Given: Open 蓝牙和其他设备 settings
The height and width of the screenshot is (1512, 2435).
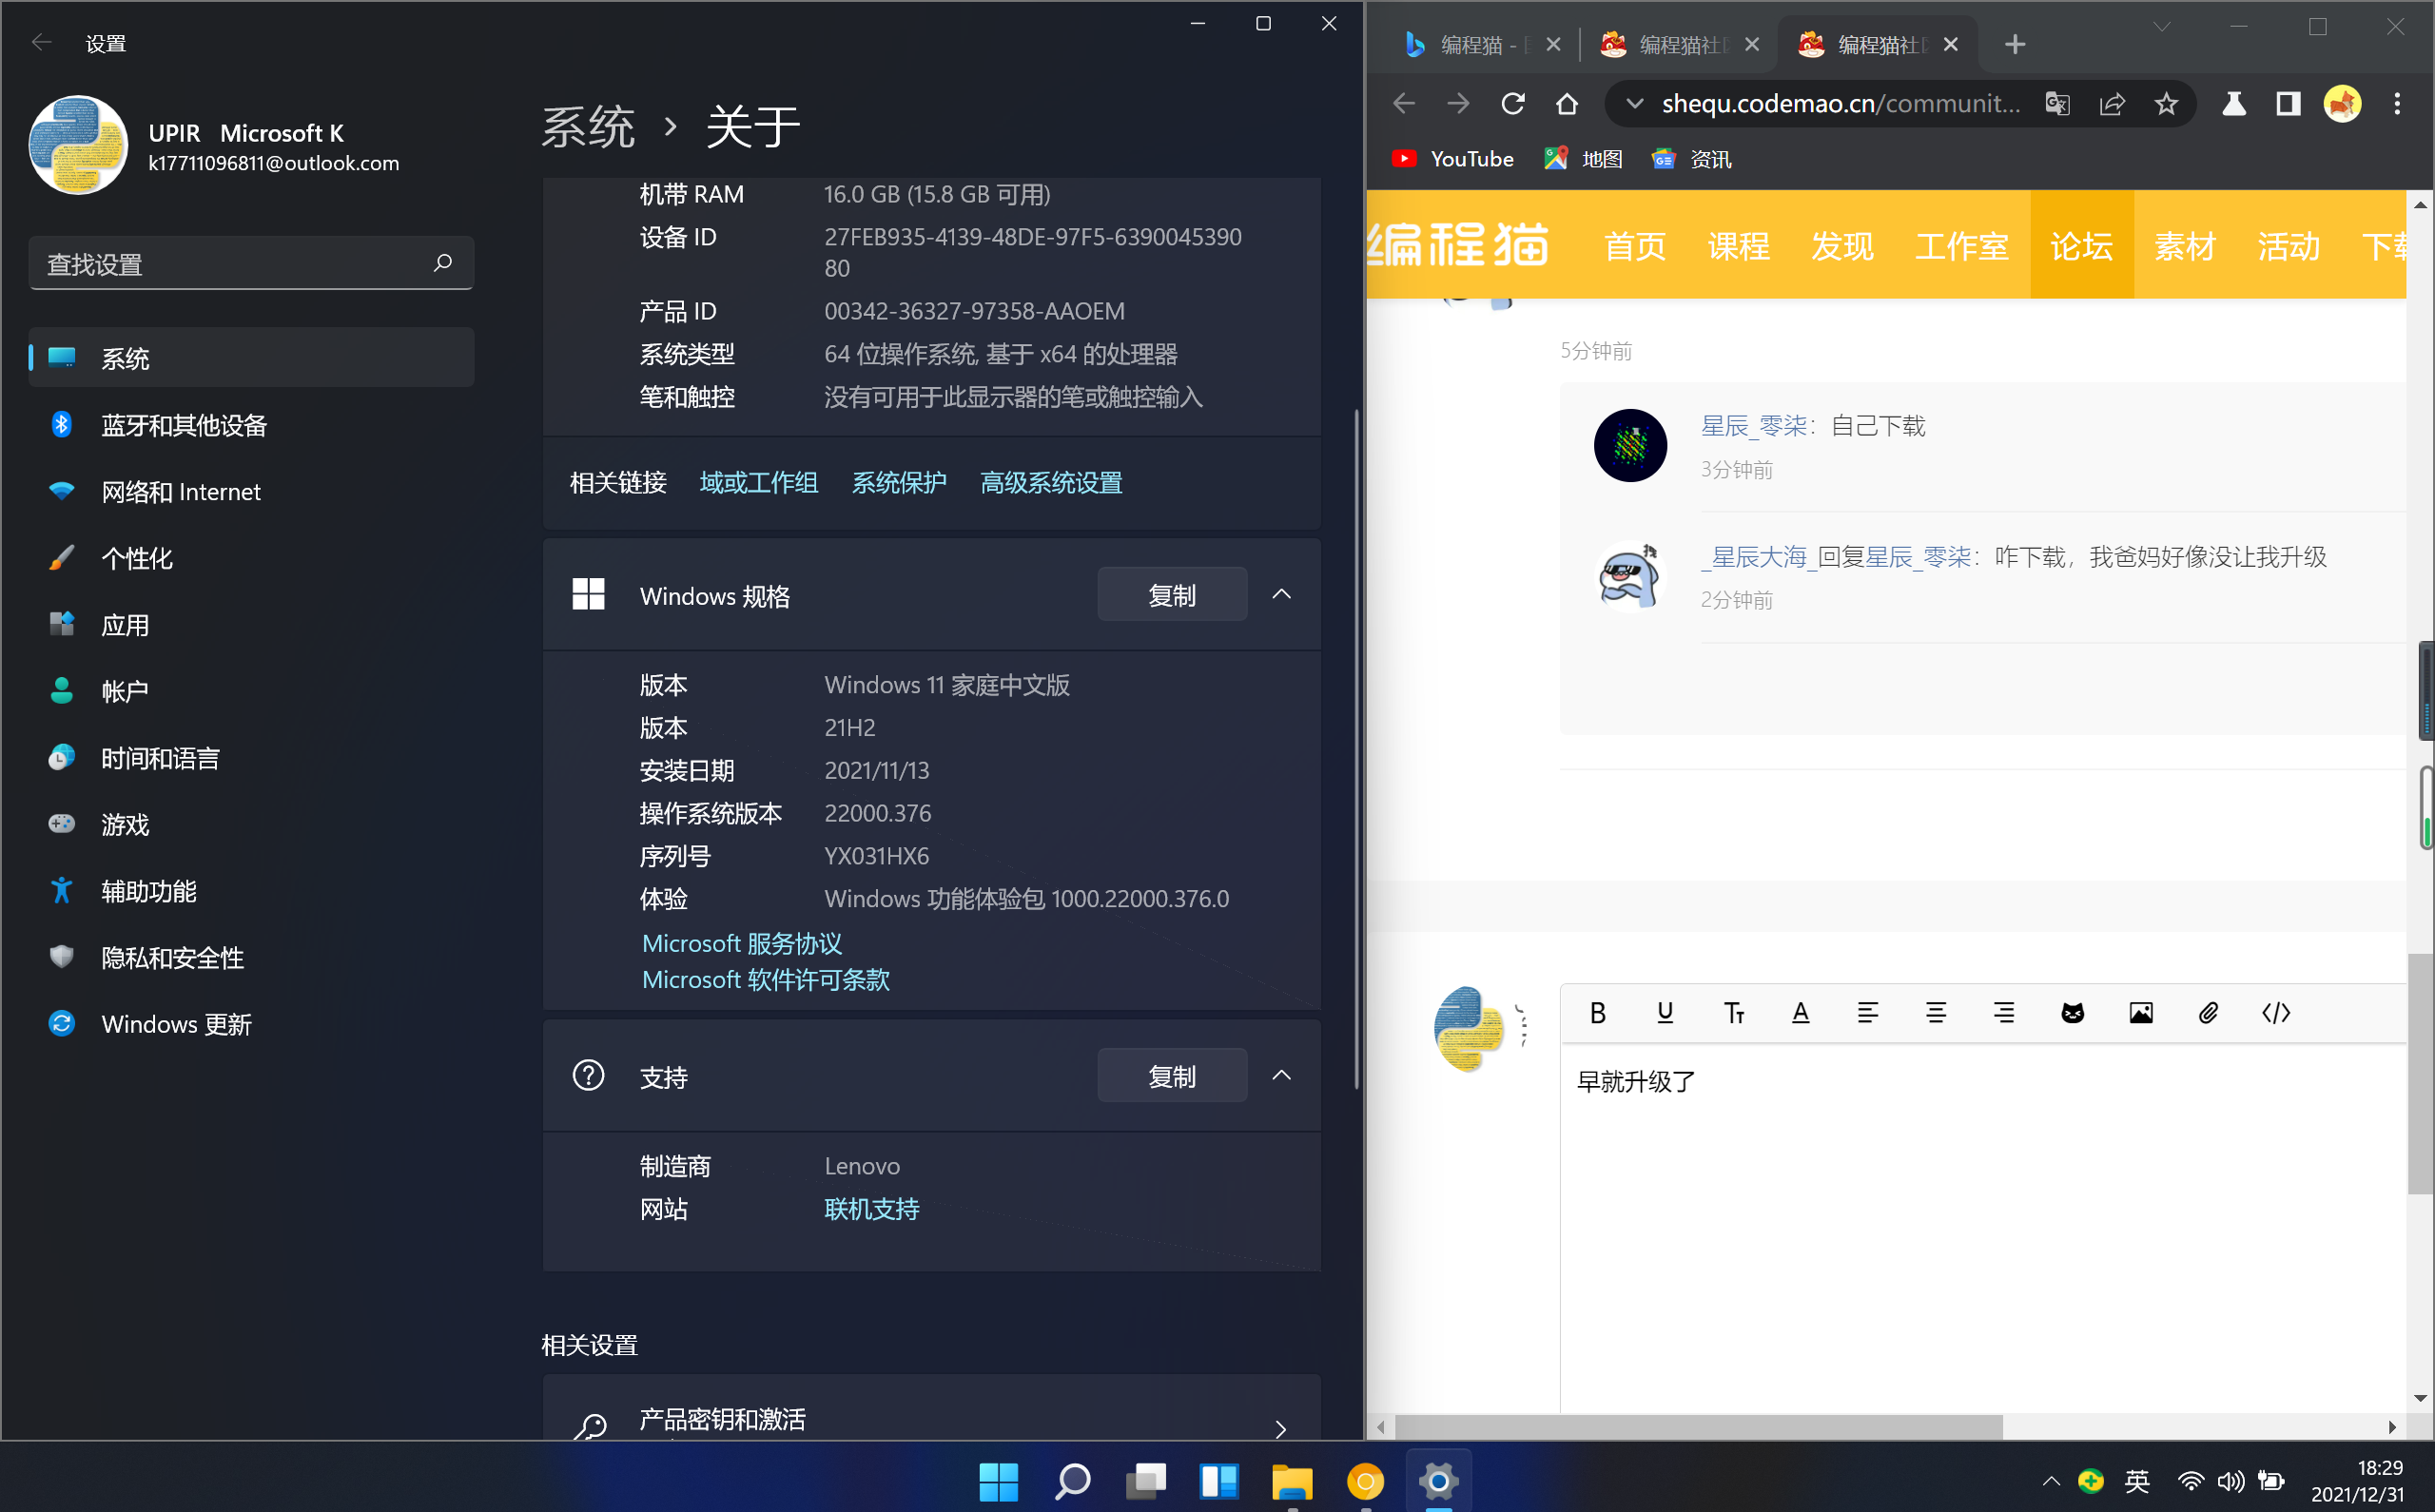Looking at the screenshot, I should point(251,425).
